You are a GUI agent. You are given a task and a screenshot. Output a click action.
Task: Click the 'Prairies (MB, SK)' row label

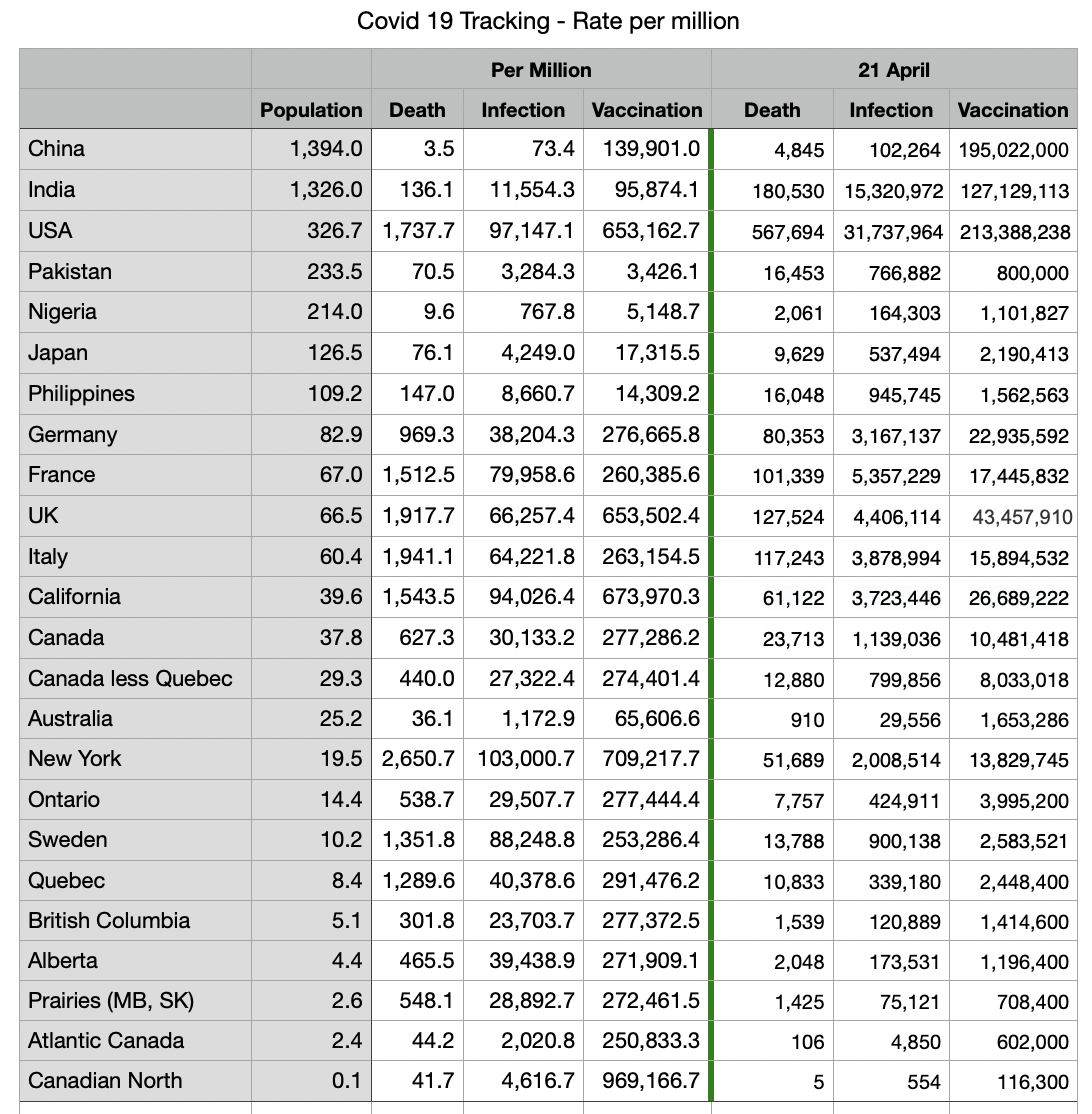coord(111,1000)
